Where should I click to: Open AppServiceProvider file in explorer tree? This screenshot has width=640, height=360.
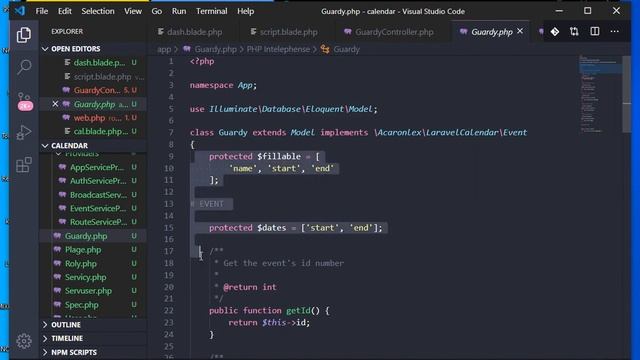coord(96,167)
